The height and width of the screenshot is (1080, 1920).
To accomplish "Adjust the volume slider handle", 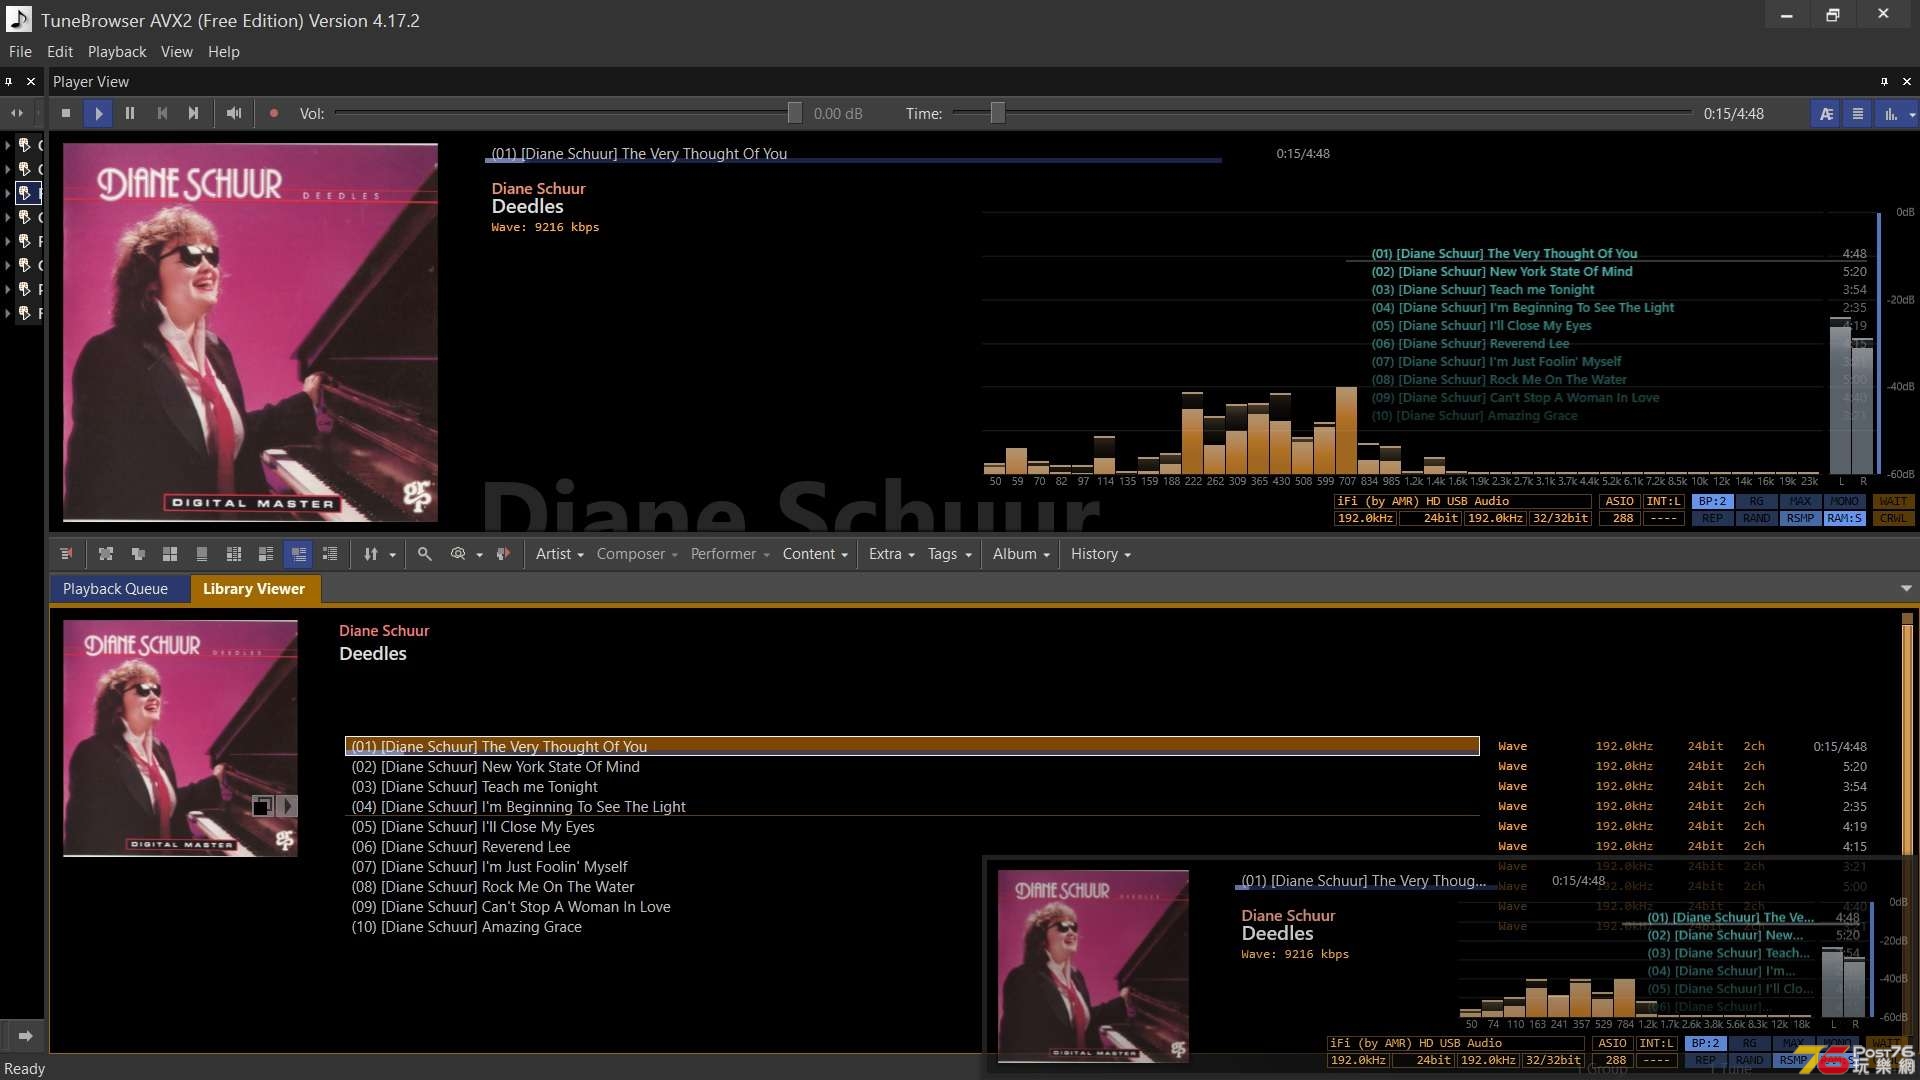I will [x=795, y=114].
